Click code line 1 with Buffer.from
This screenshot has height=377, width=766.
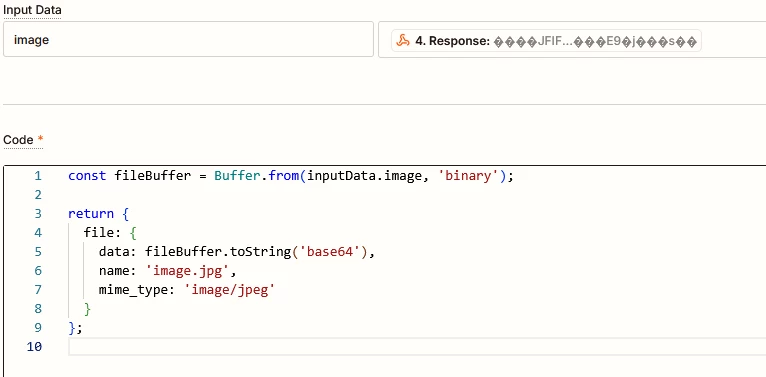click(291, 176)
